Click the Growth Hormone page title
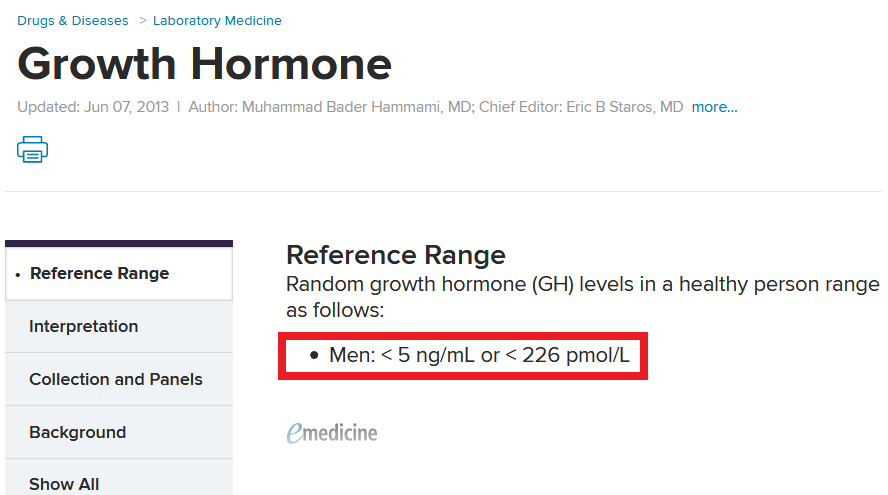 coord(204,64)
